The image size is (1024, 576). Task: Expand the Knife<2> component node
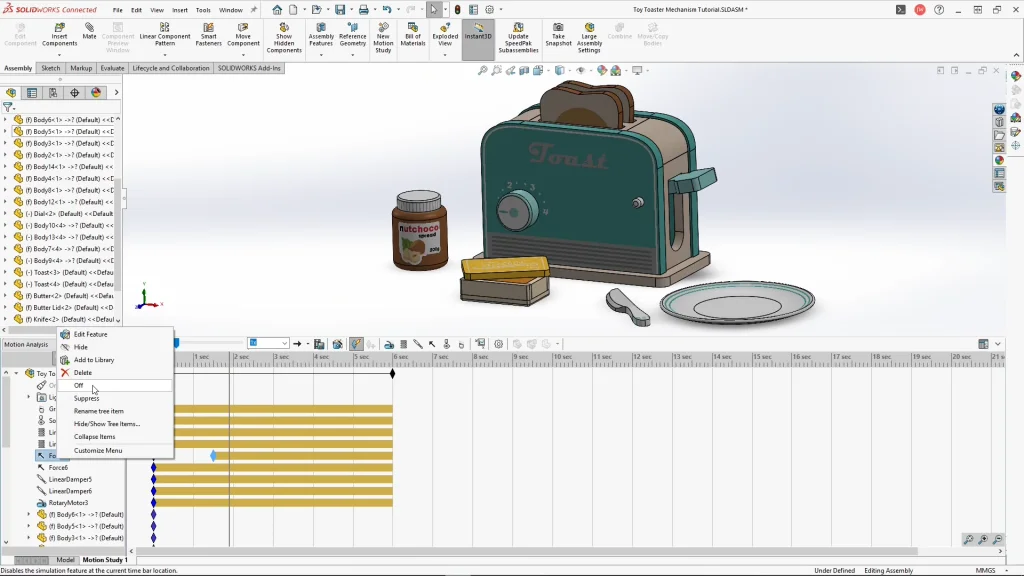click(5, 319)
